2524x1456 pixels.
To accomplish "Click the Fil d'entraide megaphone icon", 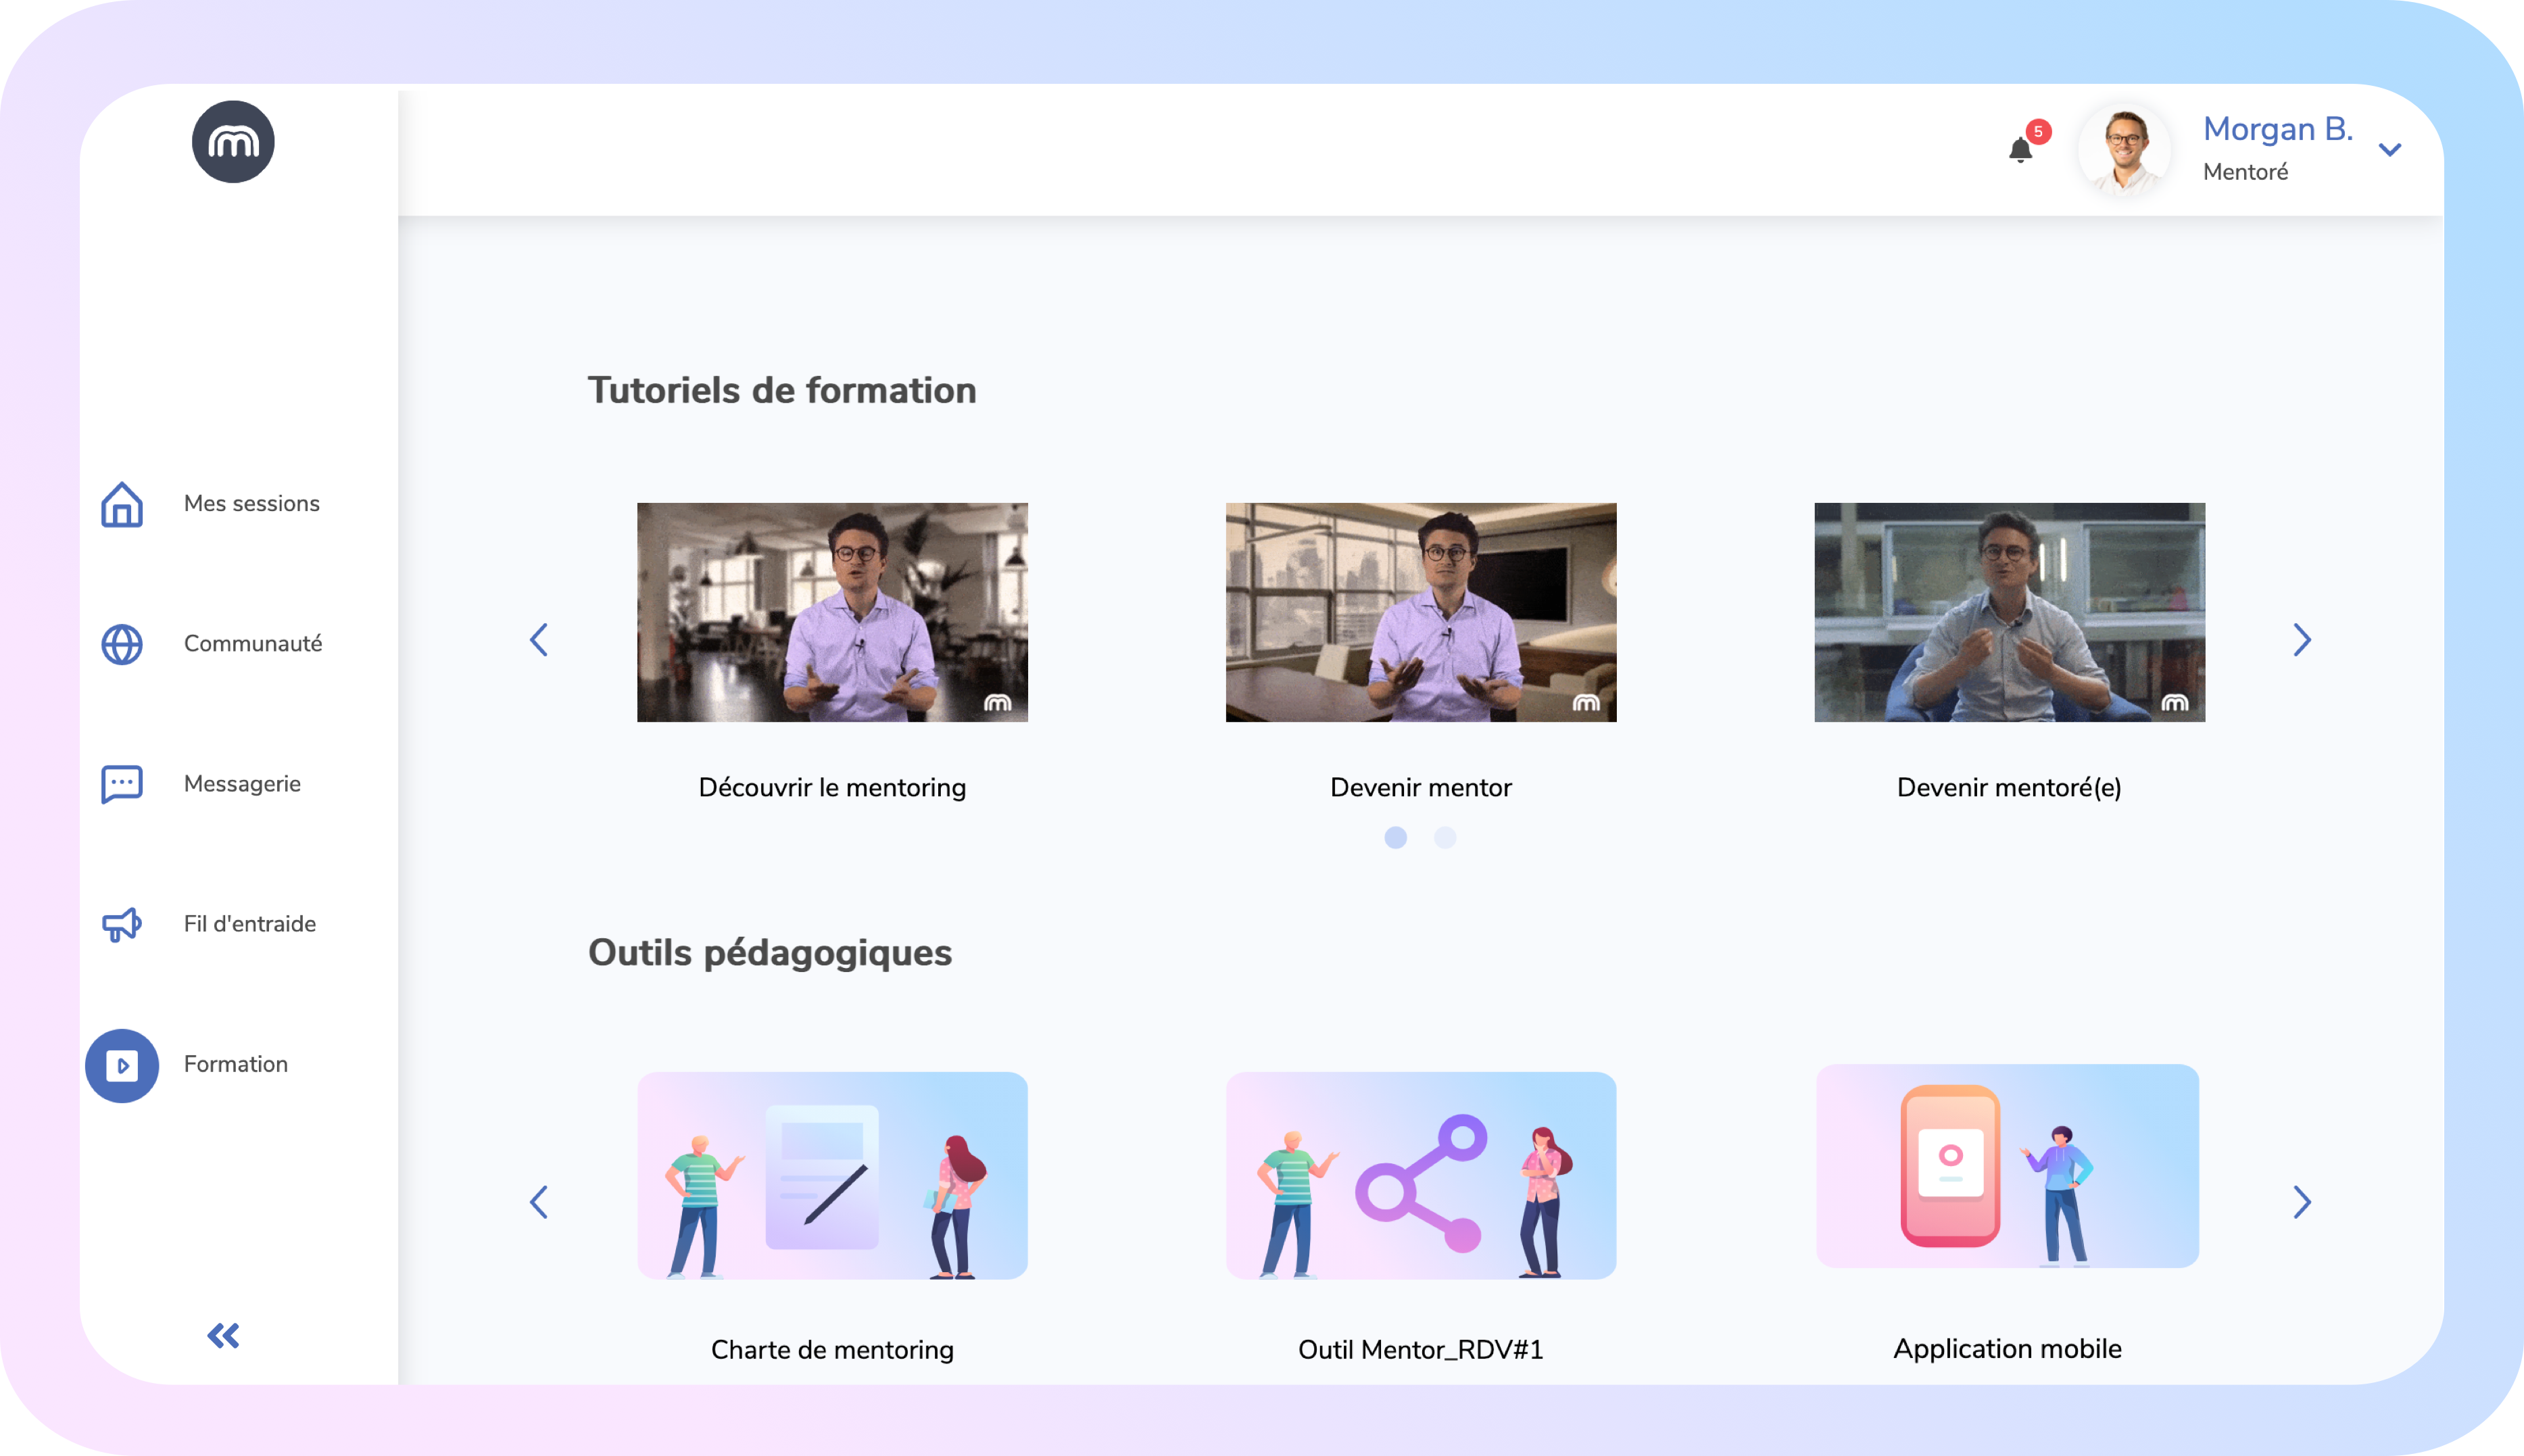I will pyautogui.click(x=122, y=924).
